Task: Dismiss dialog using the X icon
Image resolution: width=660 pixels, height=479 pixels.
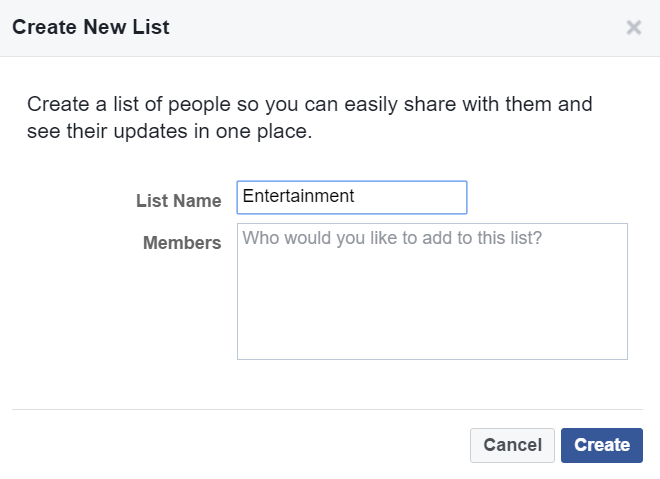Action: pos(633,28)
